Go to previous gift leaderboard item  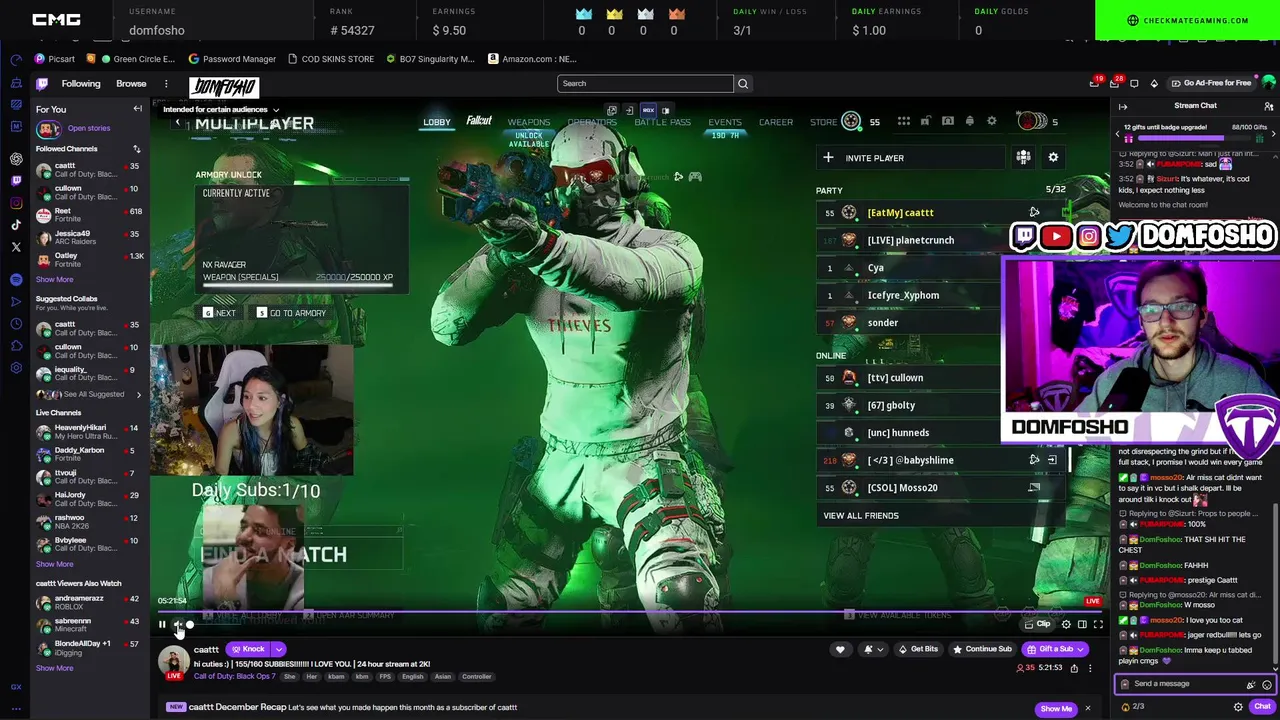coord(1118,134)
